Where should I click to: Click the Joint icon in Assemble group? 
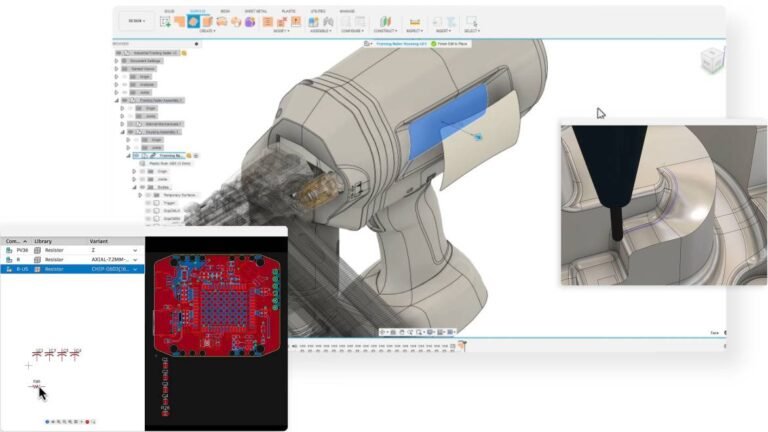point(328,22)
